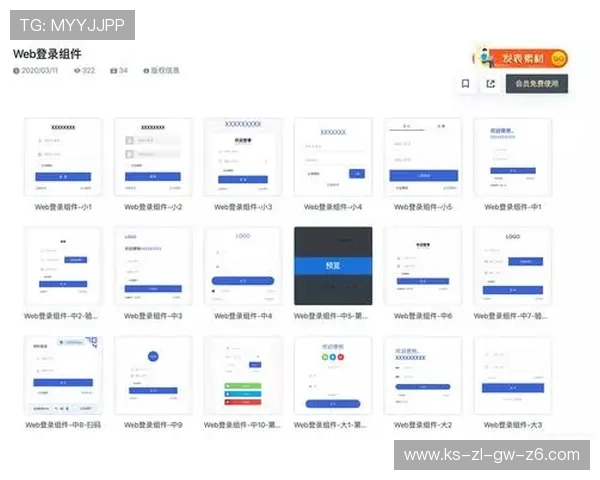Open the 版权信息 link
The width and height of the screenshot is (600, 480).
[x=161, y=70]
